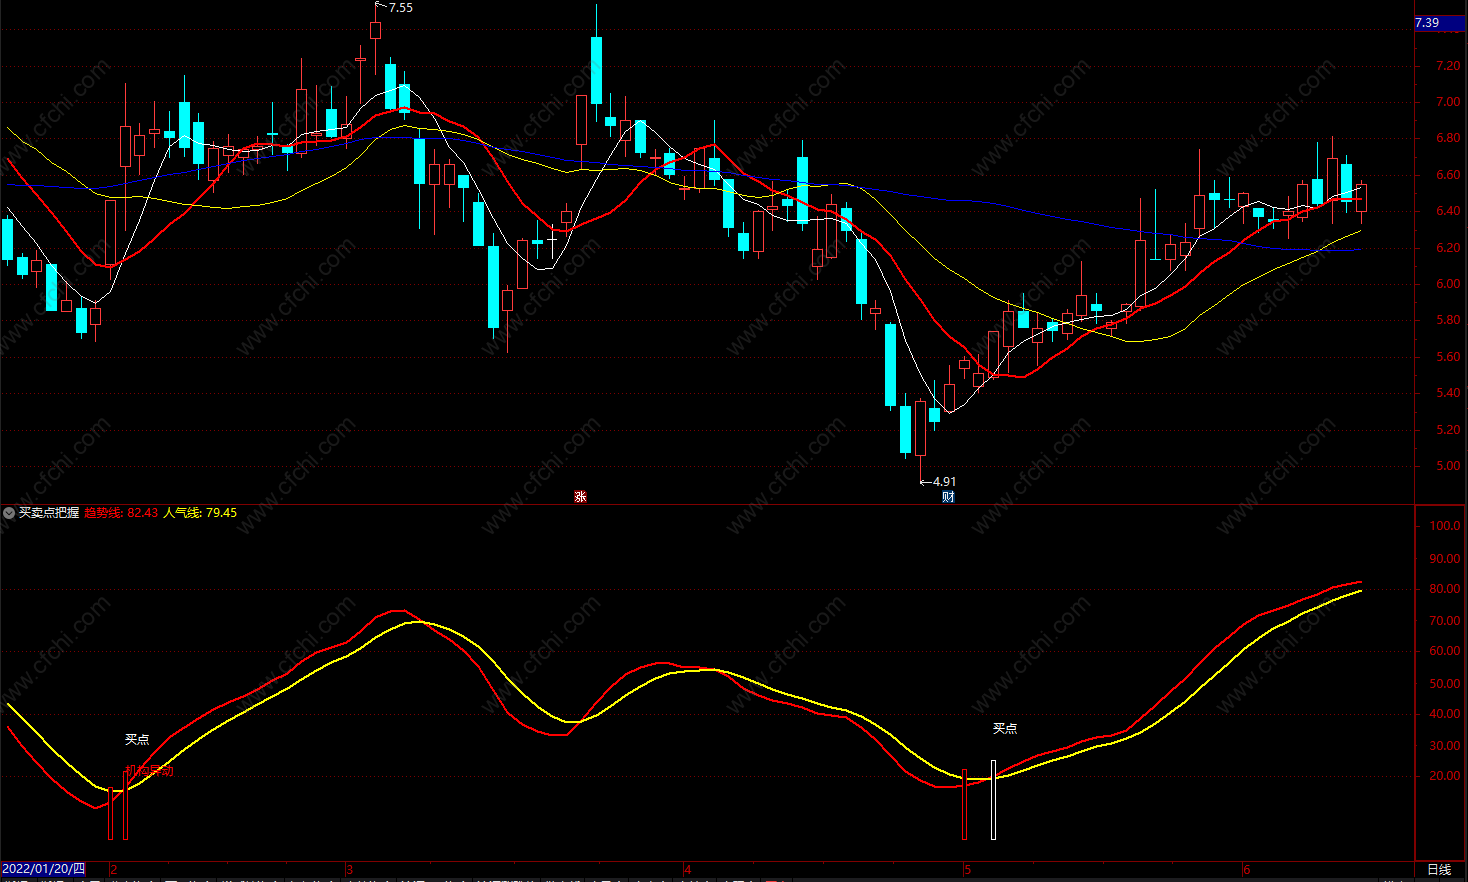The height and width of the screenshot is (882, 1468).
Task: Click the white buy signal bar in May
Action: [x=994, y=800]
